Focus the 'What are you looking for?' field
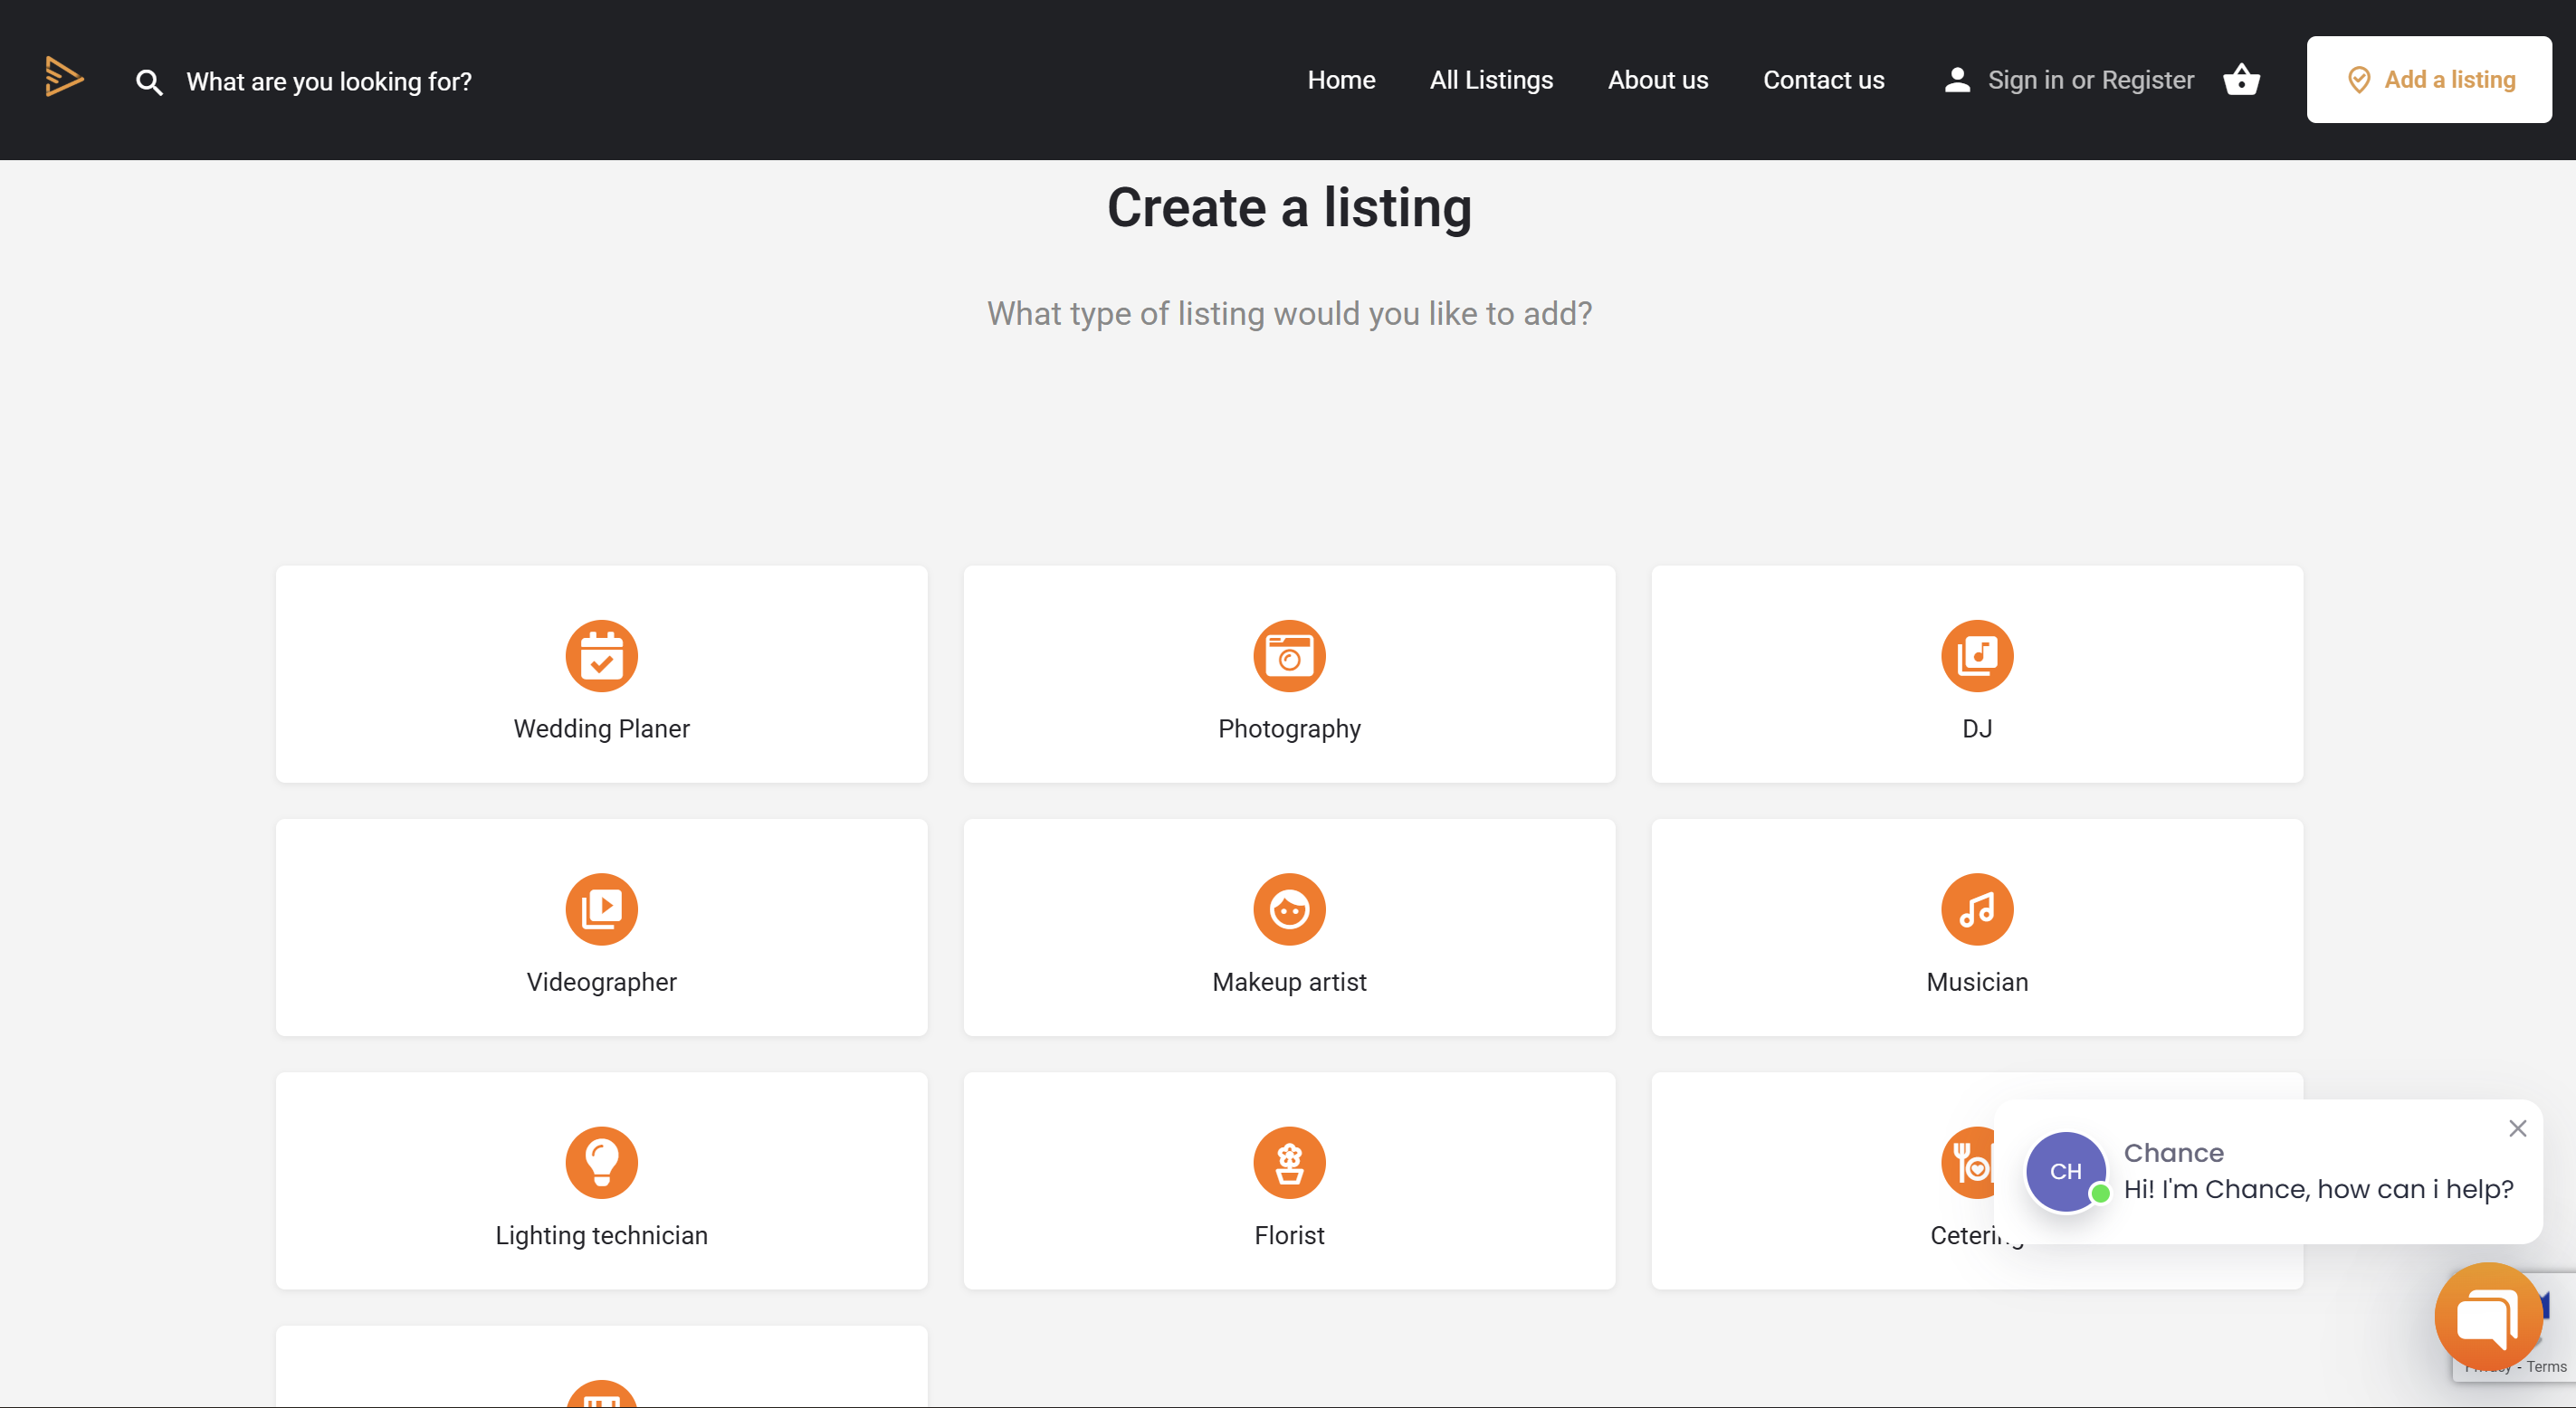This screenshot has width=2576, height=1408. [x=329, y=82]
